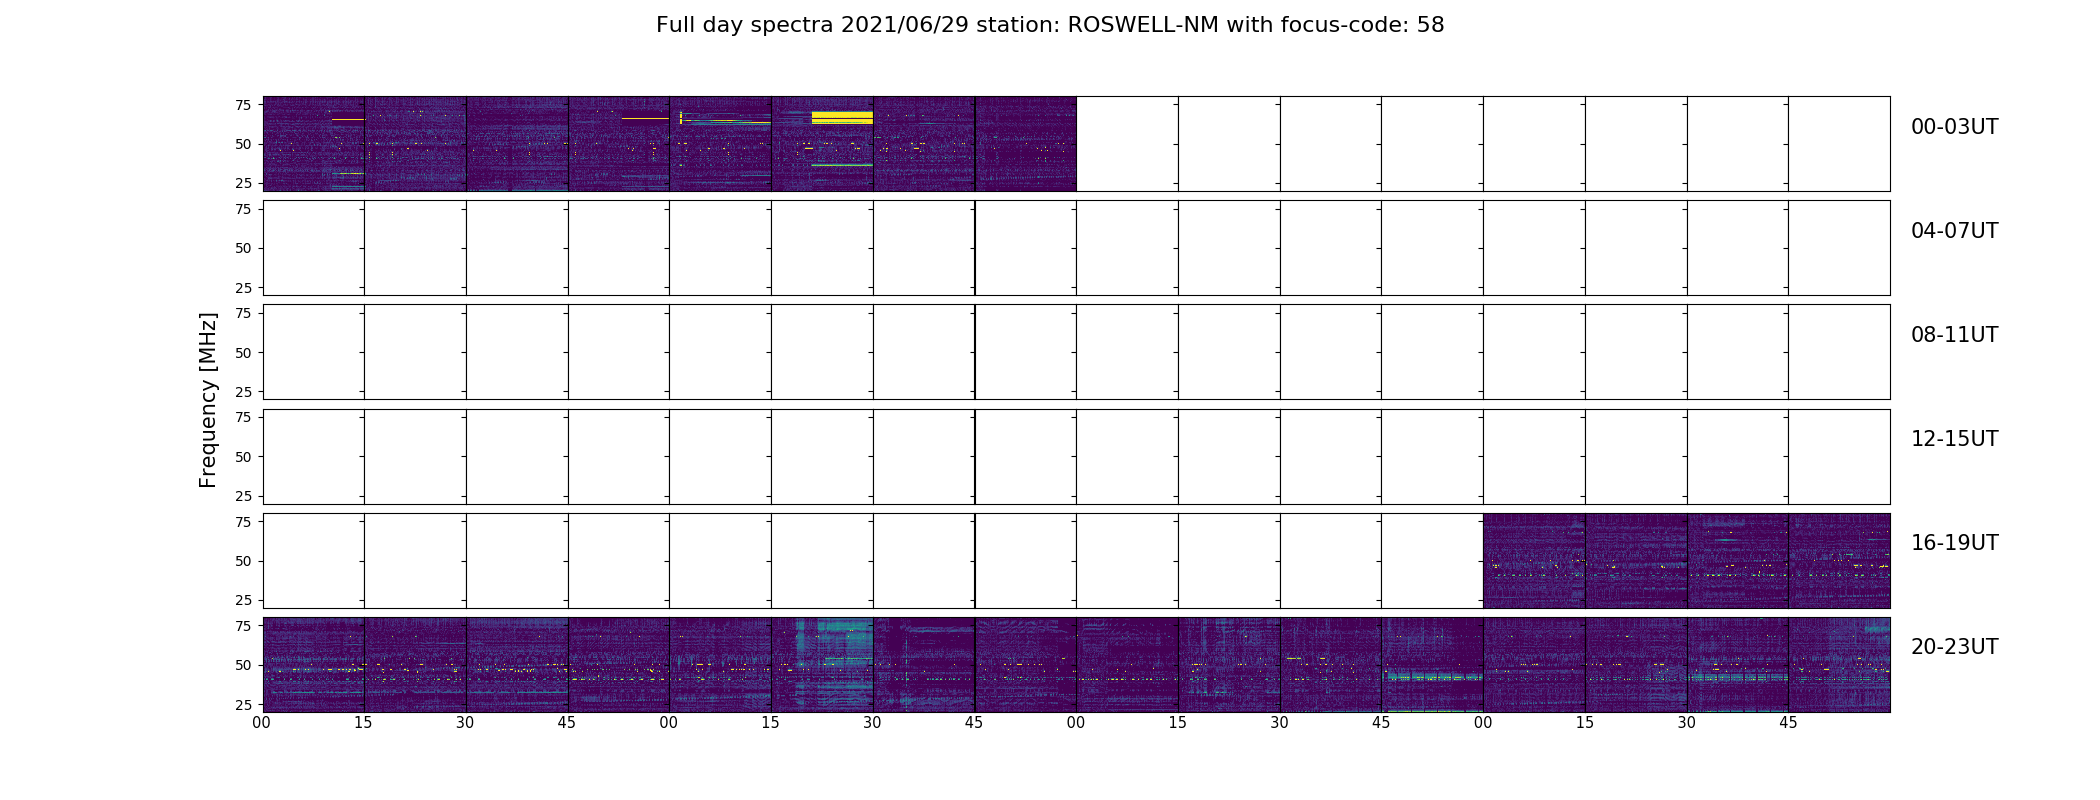Click the '08-11UT' row label

[x=1954, y=335]
